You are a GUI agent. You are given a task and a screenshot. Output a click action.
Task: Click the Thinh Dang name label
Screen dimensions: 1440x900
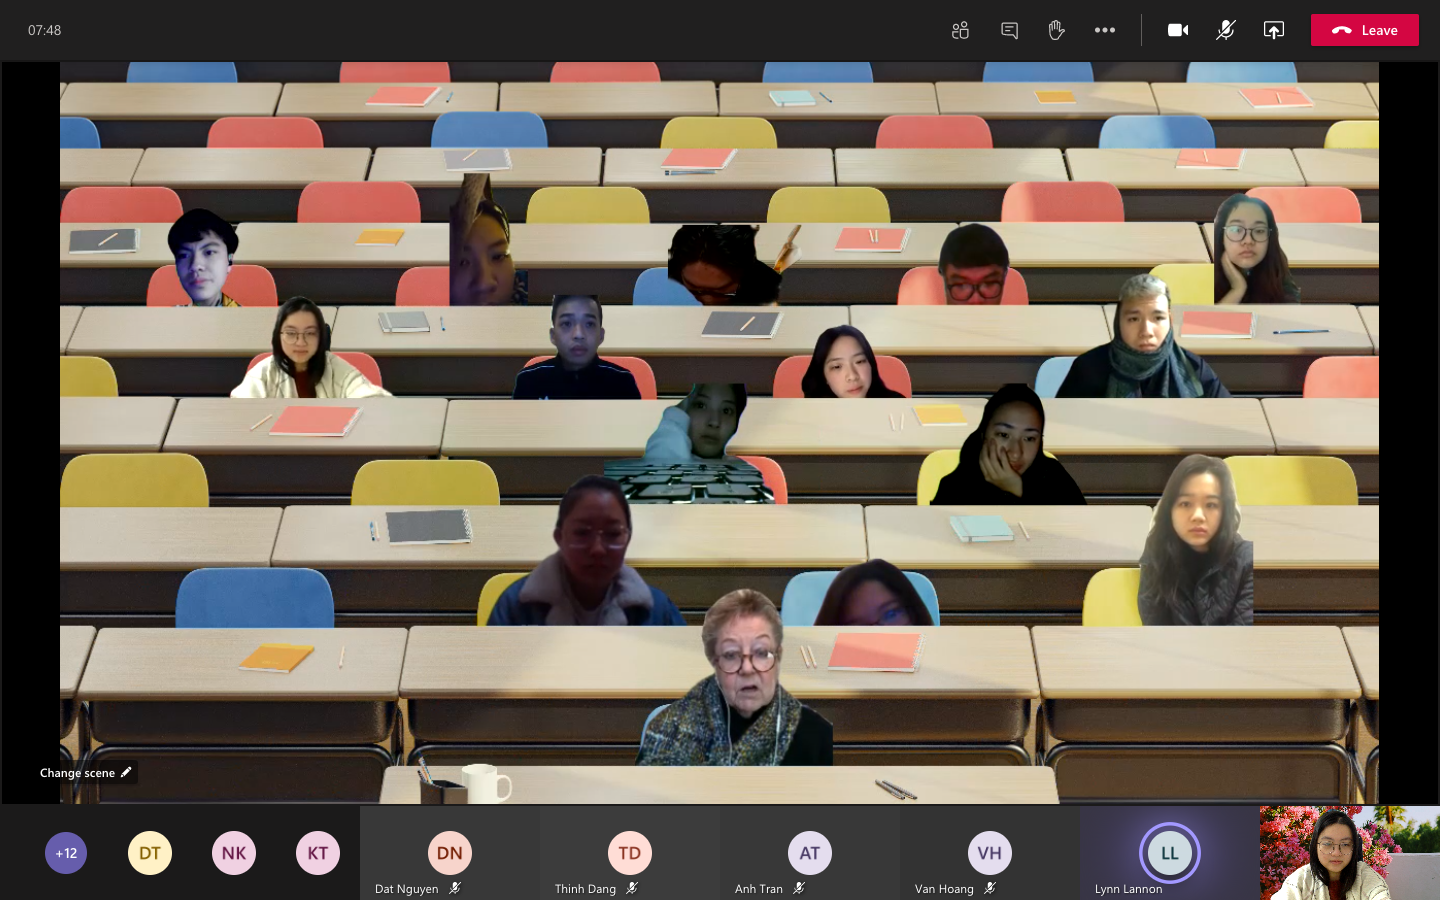click(585, 889)
